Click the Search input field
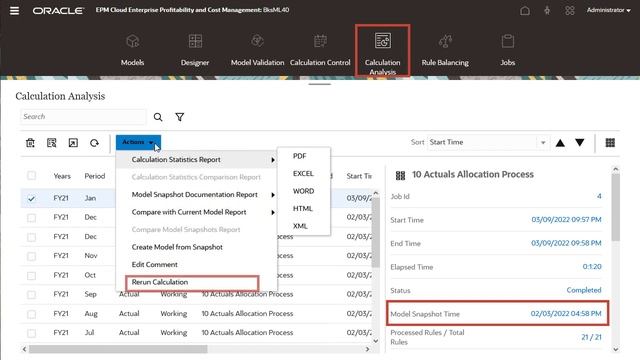 point(83,117)
